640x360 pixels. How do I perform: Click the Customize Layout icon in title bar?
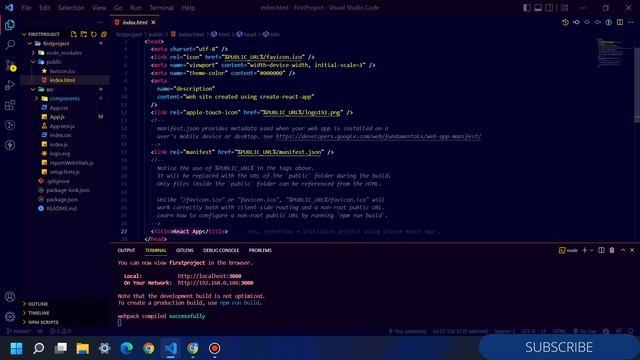tap(564, 8)
